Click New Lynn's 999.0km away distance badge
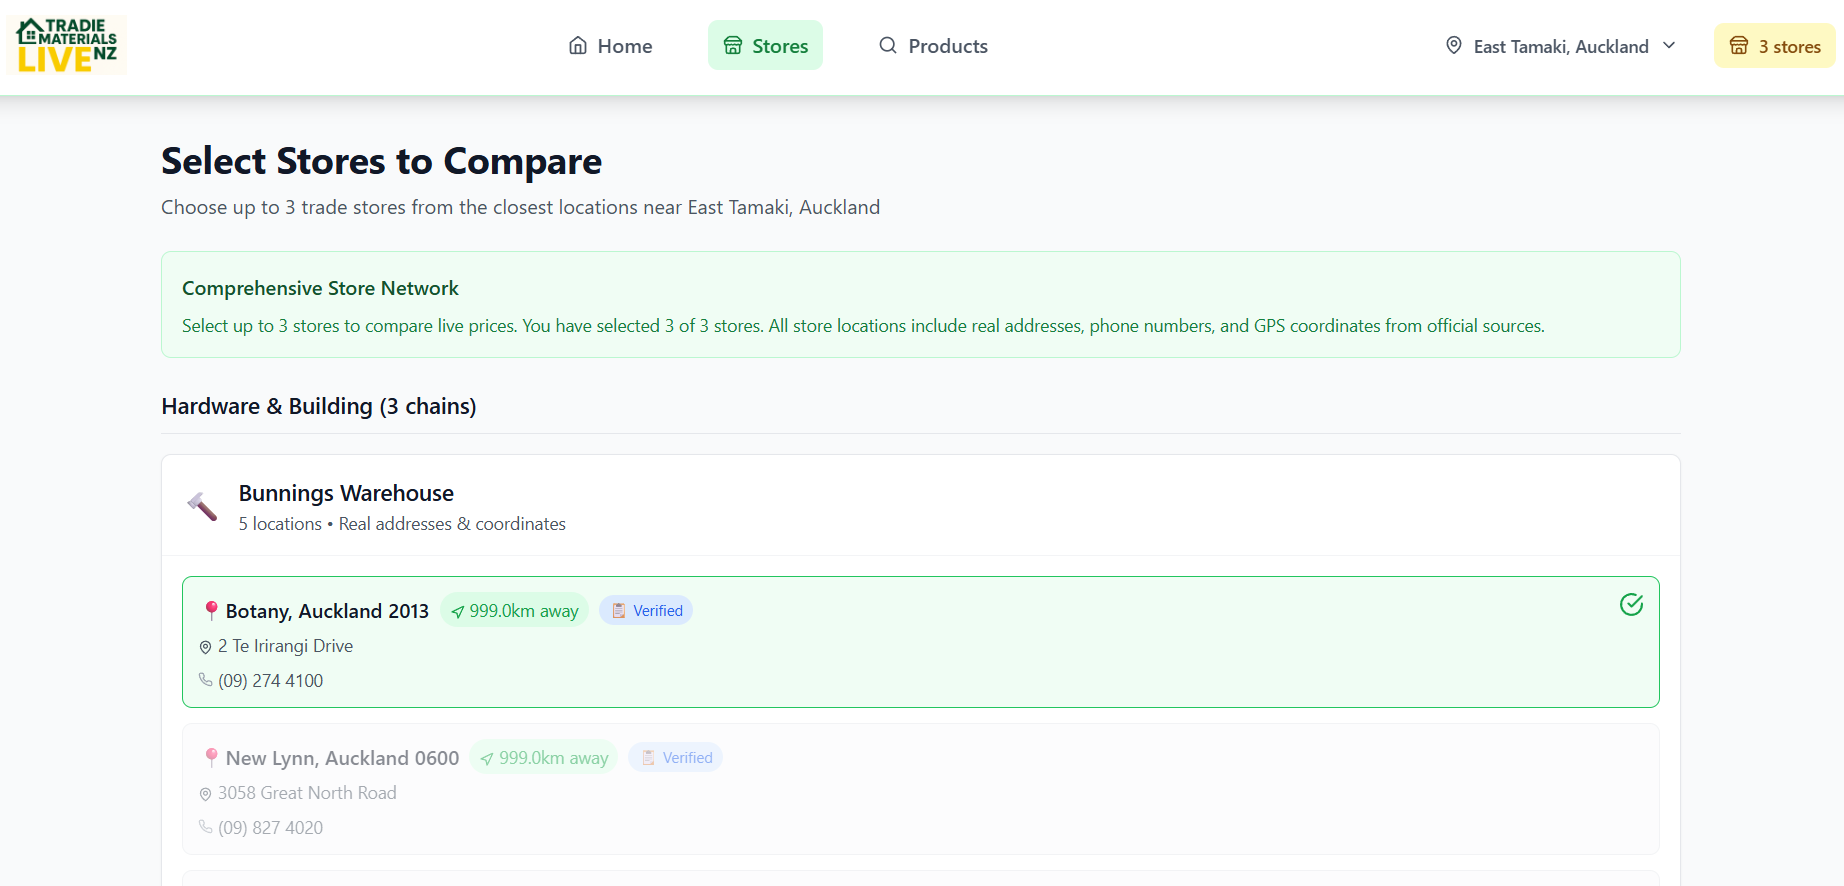Viewport: 1844px width, 886px height. point(544,757)
